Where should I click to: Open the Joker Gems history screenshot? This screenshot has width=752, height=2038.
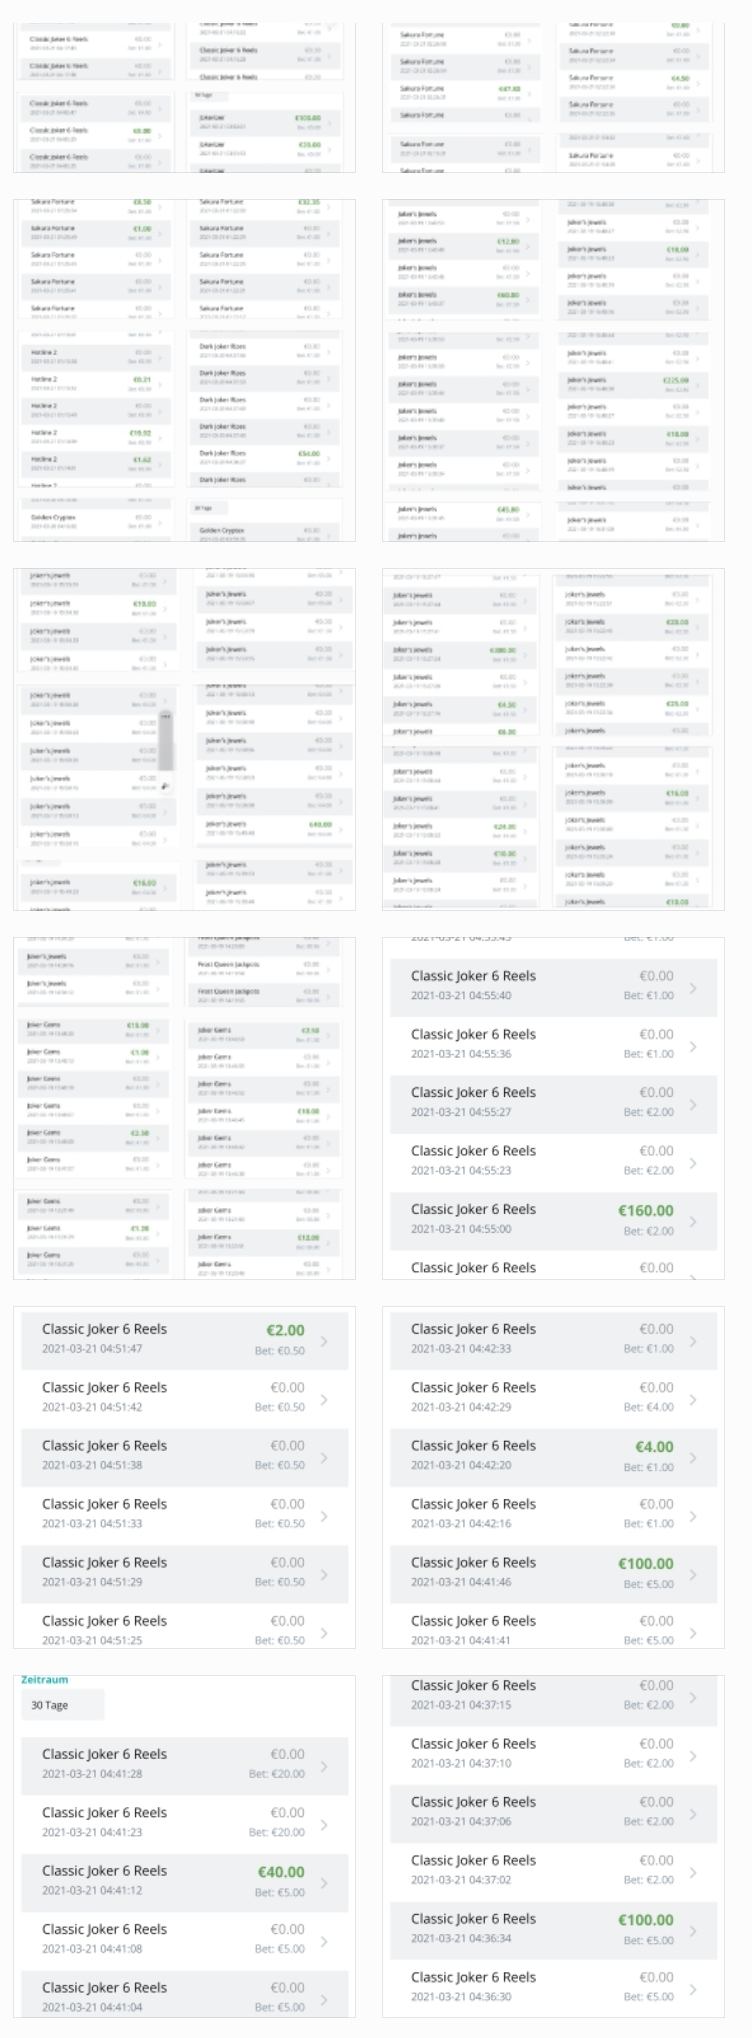[x=184, y=1108]
